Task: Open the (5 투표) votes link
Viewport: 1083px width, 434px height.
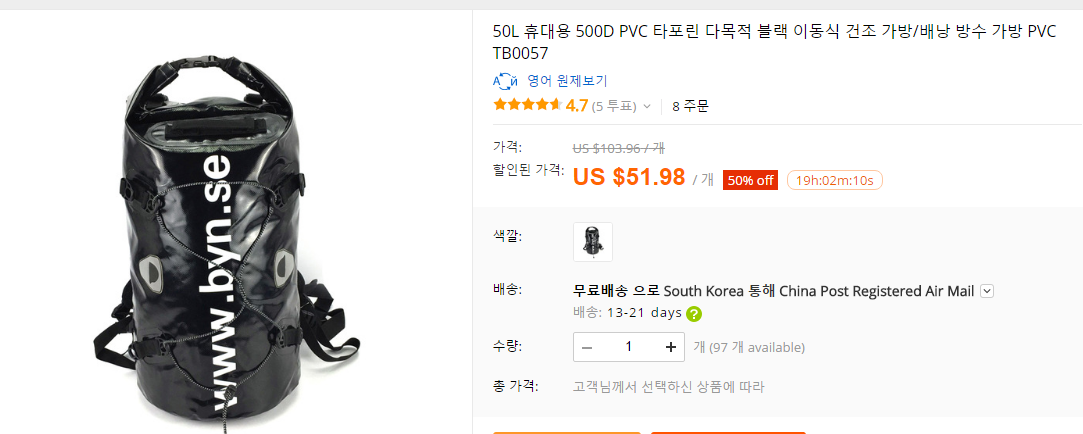Action: coord(614,106)
